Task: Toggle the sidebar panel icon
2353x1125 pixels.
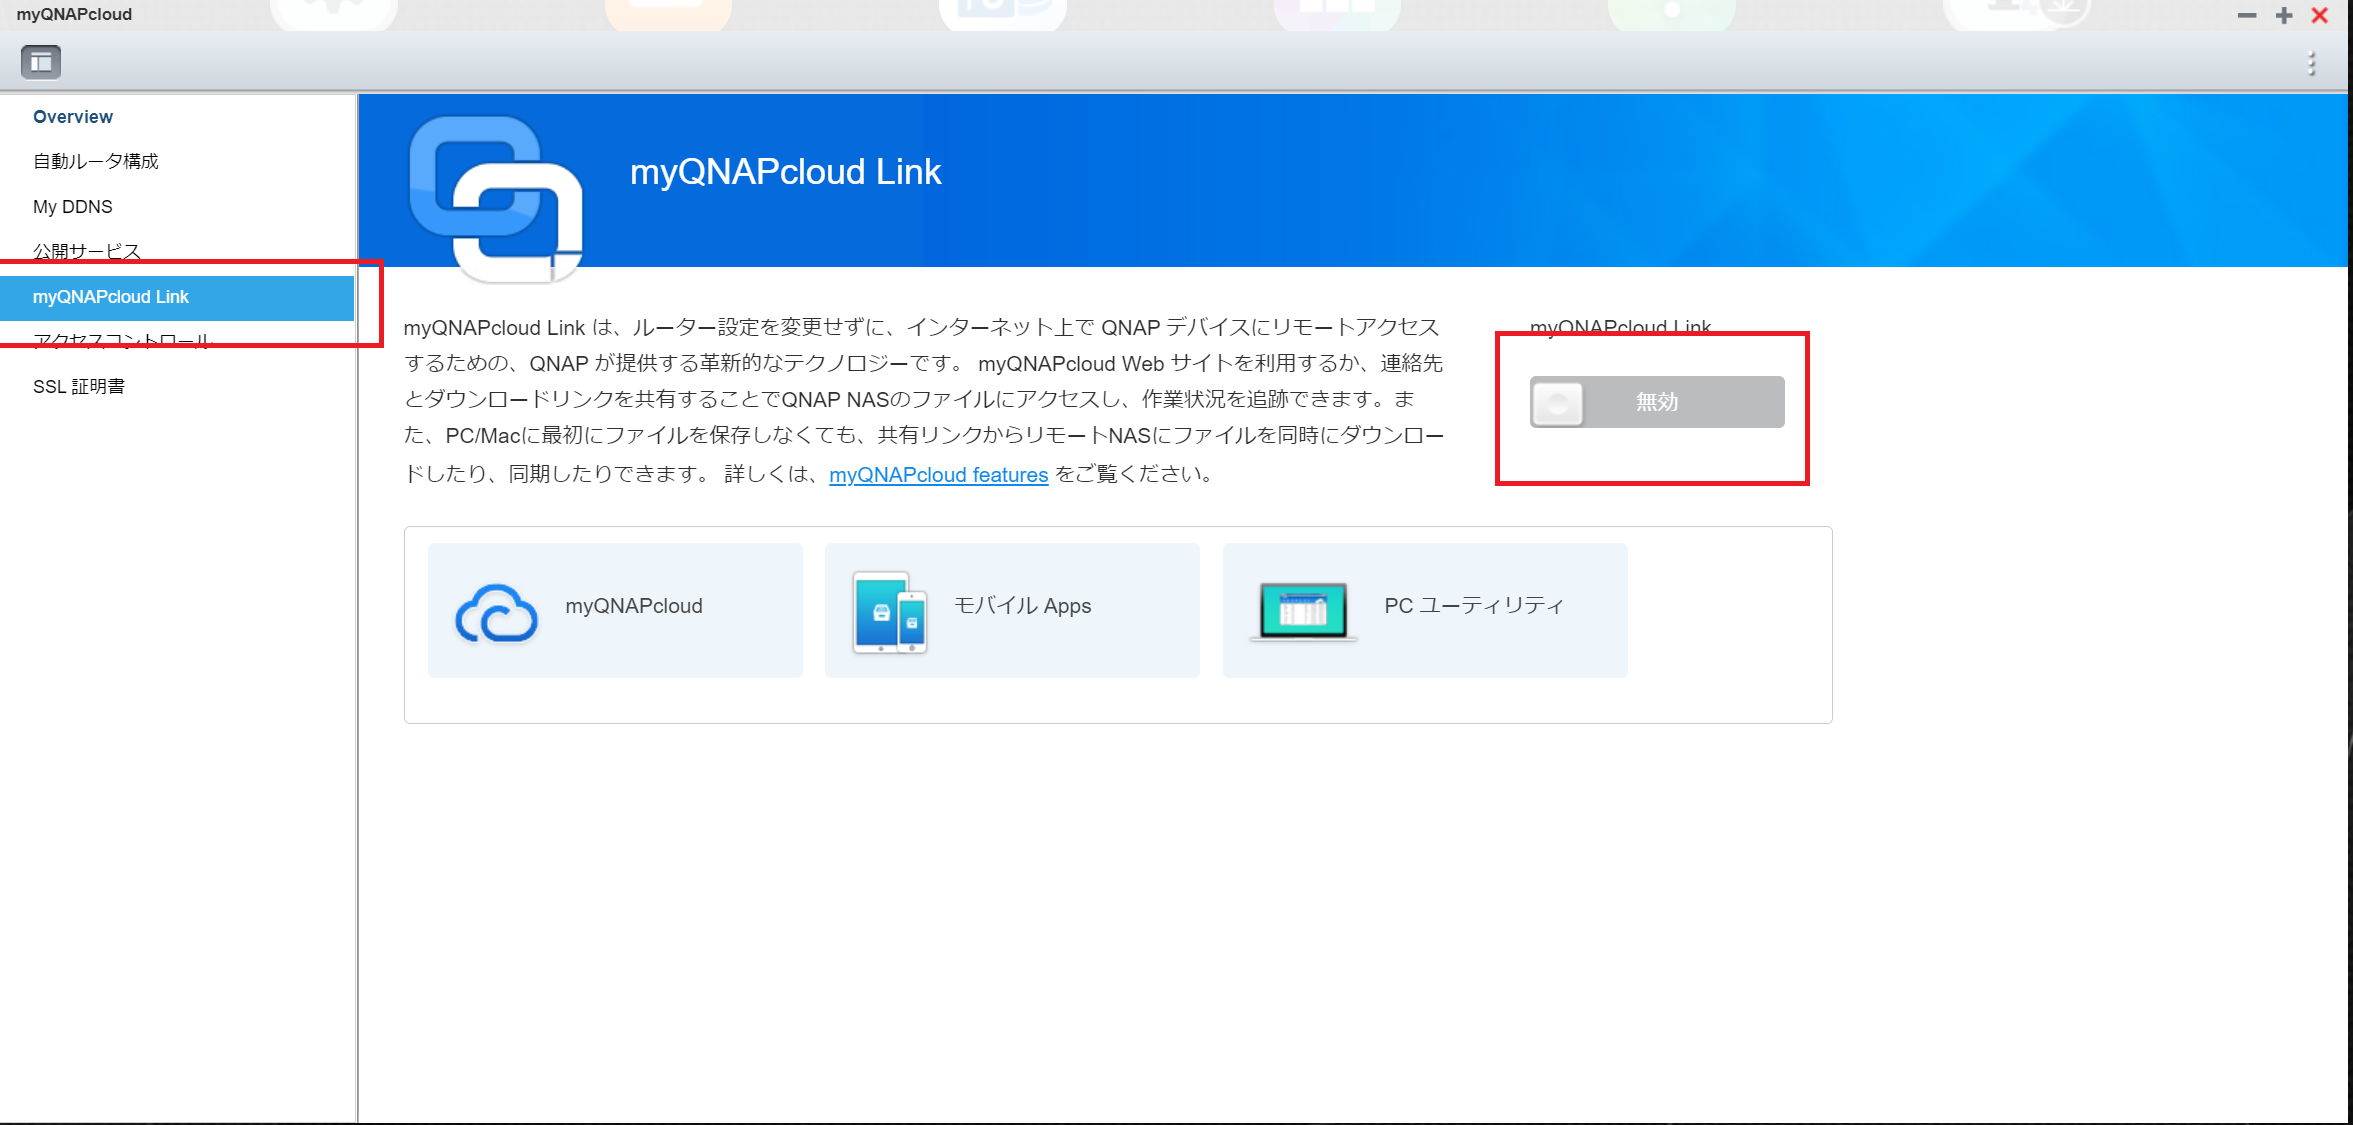Action: click(41, 62)
